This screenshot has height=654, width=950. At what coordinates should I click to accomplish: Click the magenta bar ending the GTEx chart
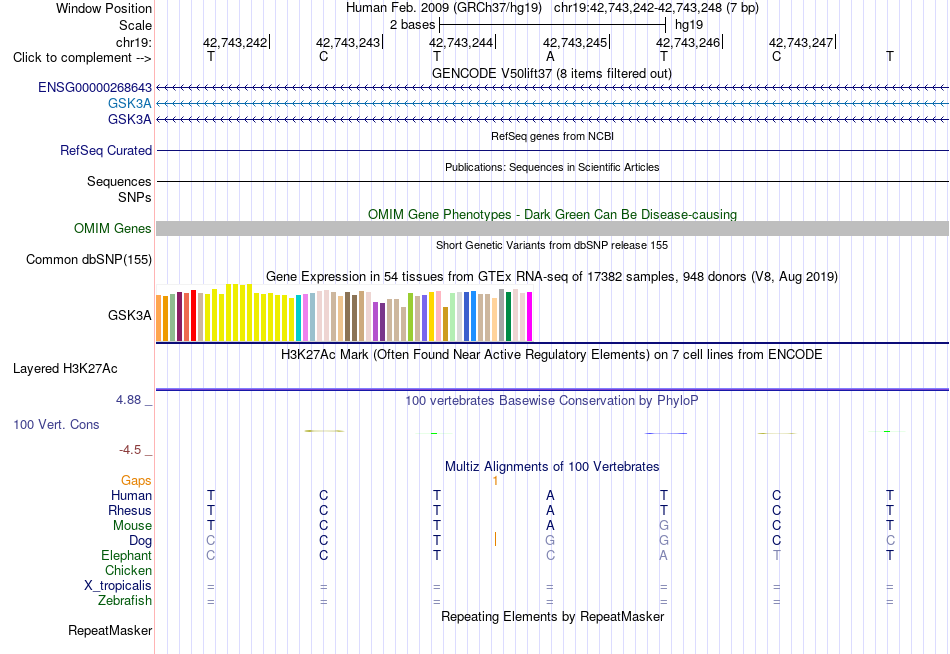(x=530, y=316)
